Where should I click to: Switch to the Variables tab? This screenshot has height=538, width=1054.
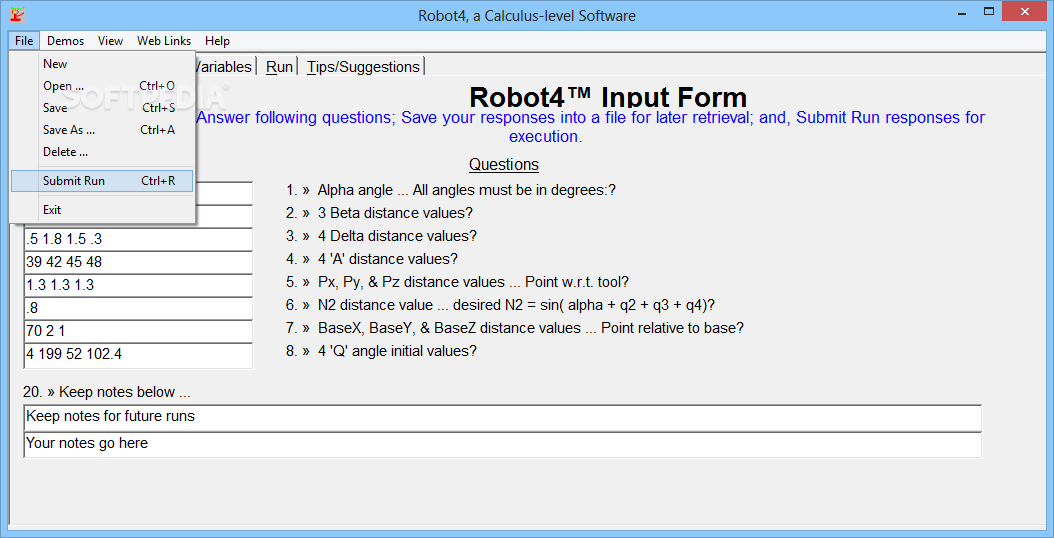225,67
